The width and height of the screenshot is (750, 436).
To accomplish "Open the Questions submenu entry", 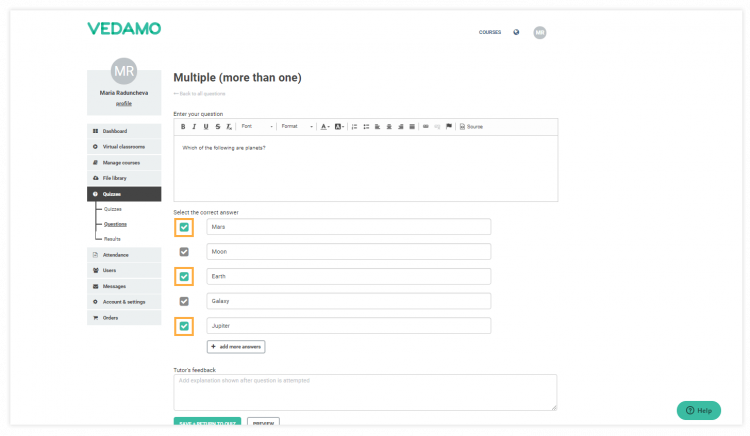I will (115, 224).
